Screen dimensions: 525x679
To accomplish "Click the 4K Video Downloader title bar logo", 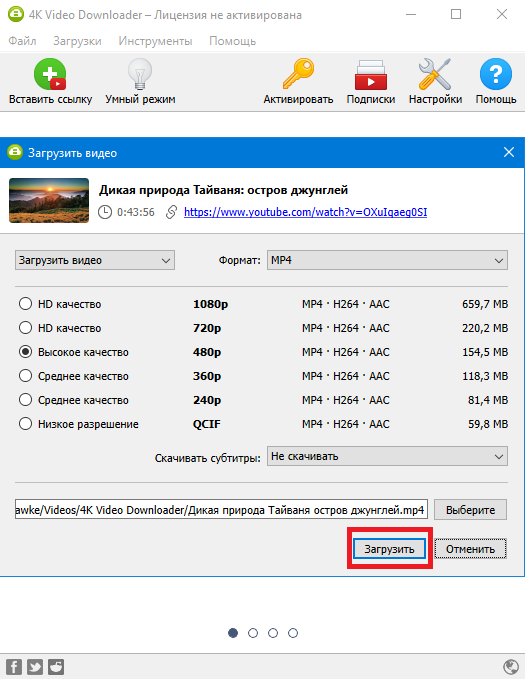I will pyautogui.click(x=16, y=14).
